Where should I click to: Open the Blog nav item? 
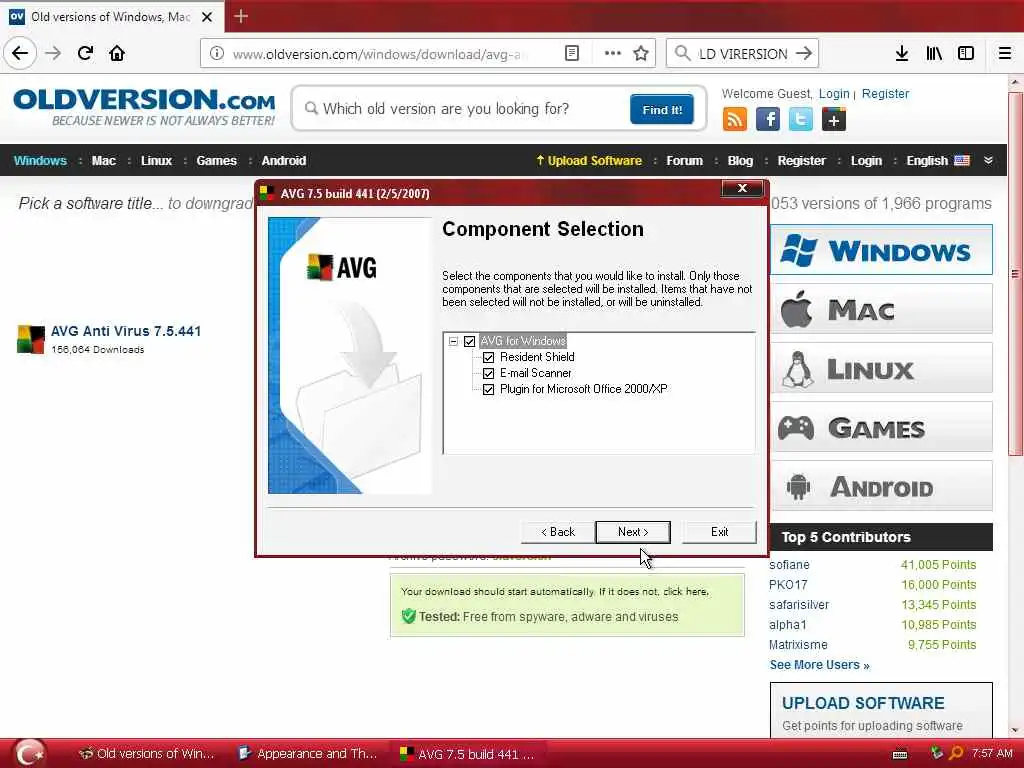pyautogui.click(x=741, y=161)
